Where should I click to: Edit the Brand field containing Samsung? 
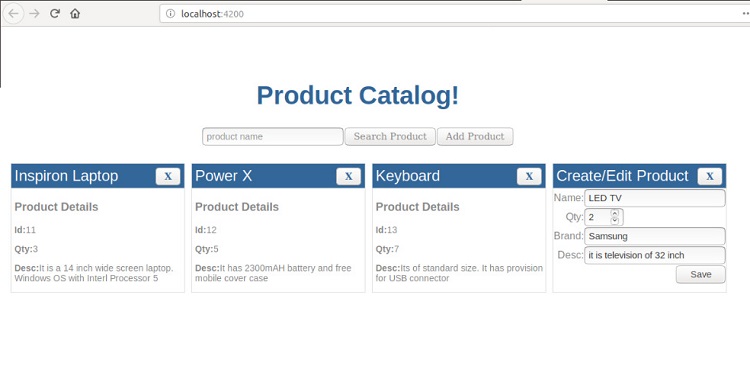[655, 236]
